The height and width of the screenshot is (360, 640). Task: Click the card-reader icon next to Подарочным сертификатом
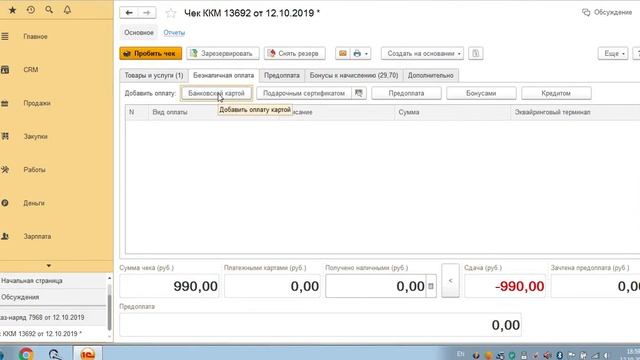(358, 93)
